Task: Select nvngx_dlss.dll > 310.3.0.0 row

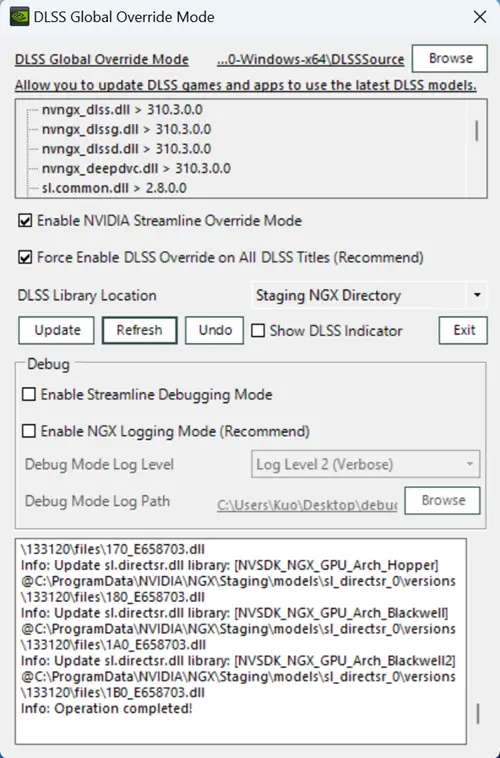Action: point(122,110)
